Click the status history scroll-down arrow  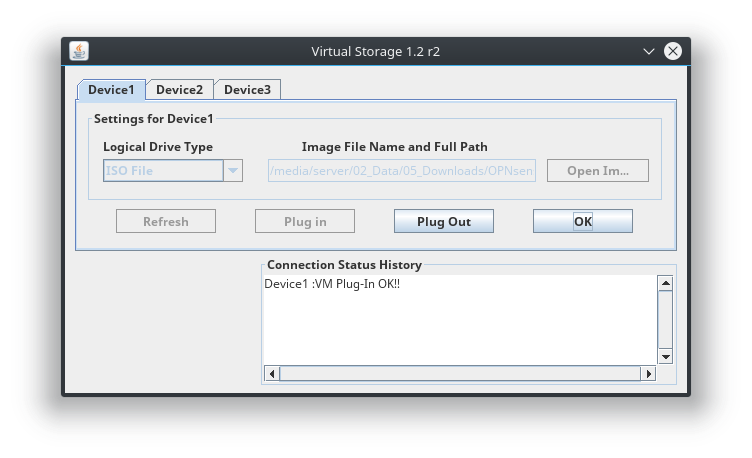(665, 357)
